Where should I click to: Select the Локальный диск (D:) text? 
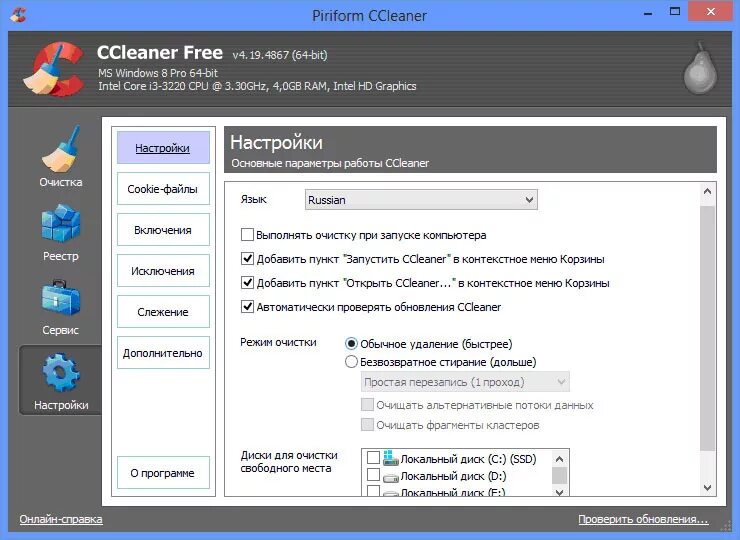pyautogui.click(x=453, y=476)
